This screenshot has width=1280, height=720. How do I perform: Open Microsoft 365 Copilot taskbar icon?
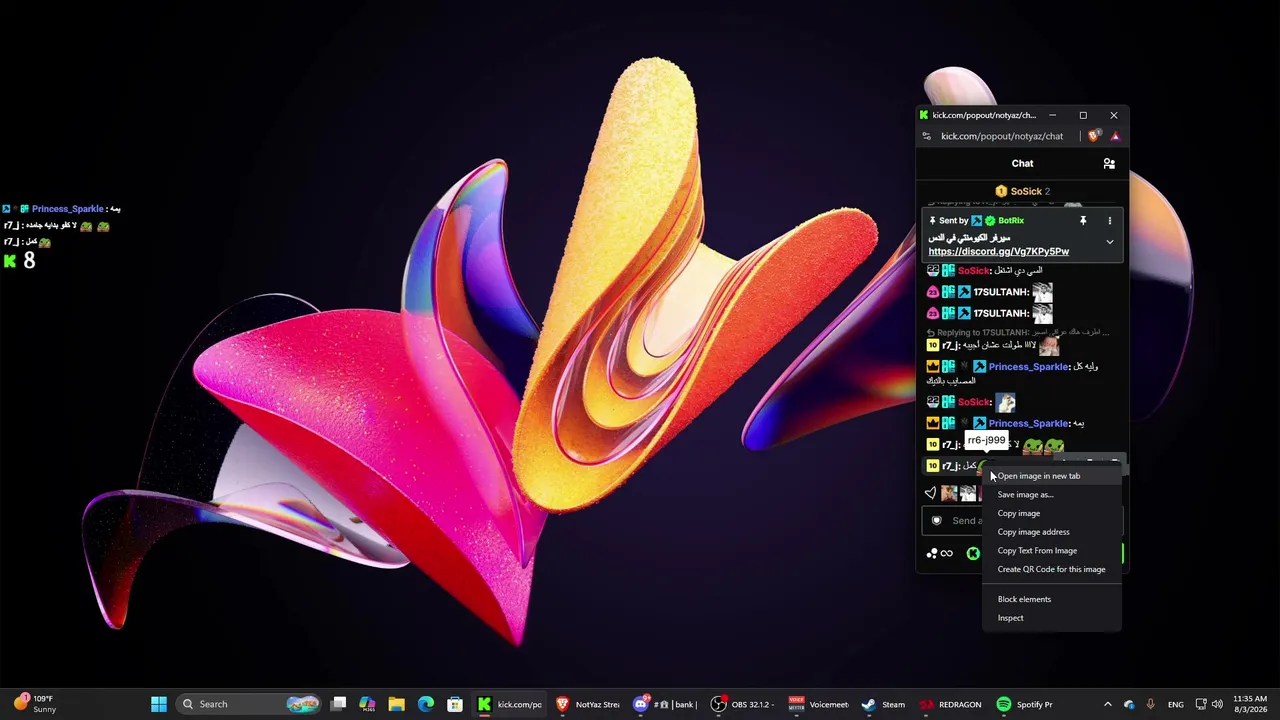tap(367, 704)
